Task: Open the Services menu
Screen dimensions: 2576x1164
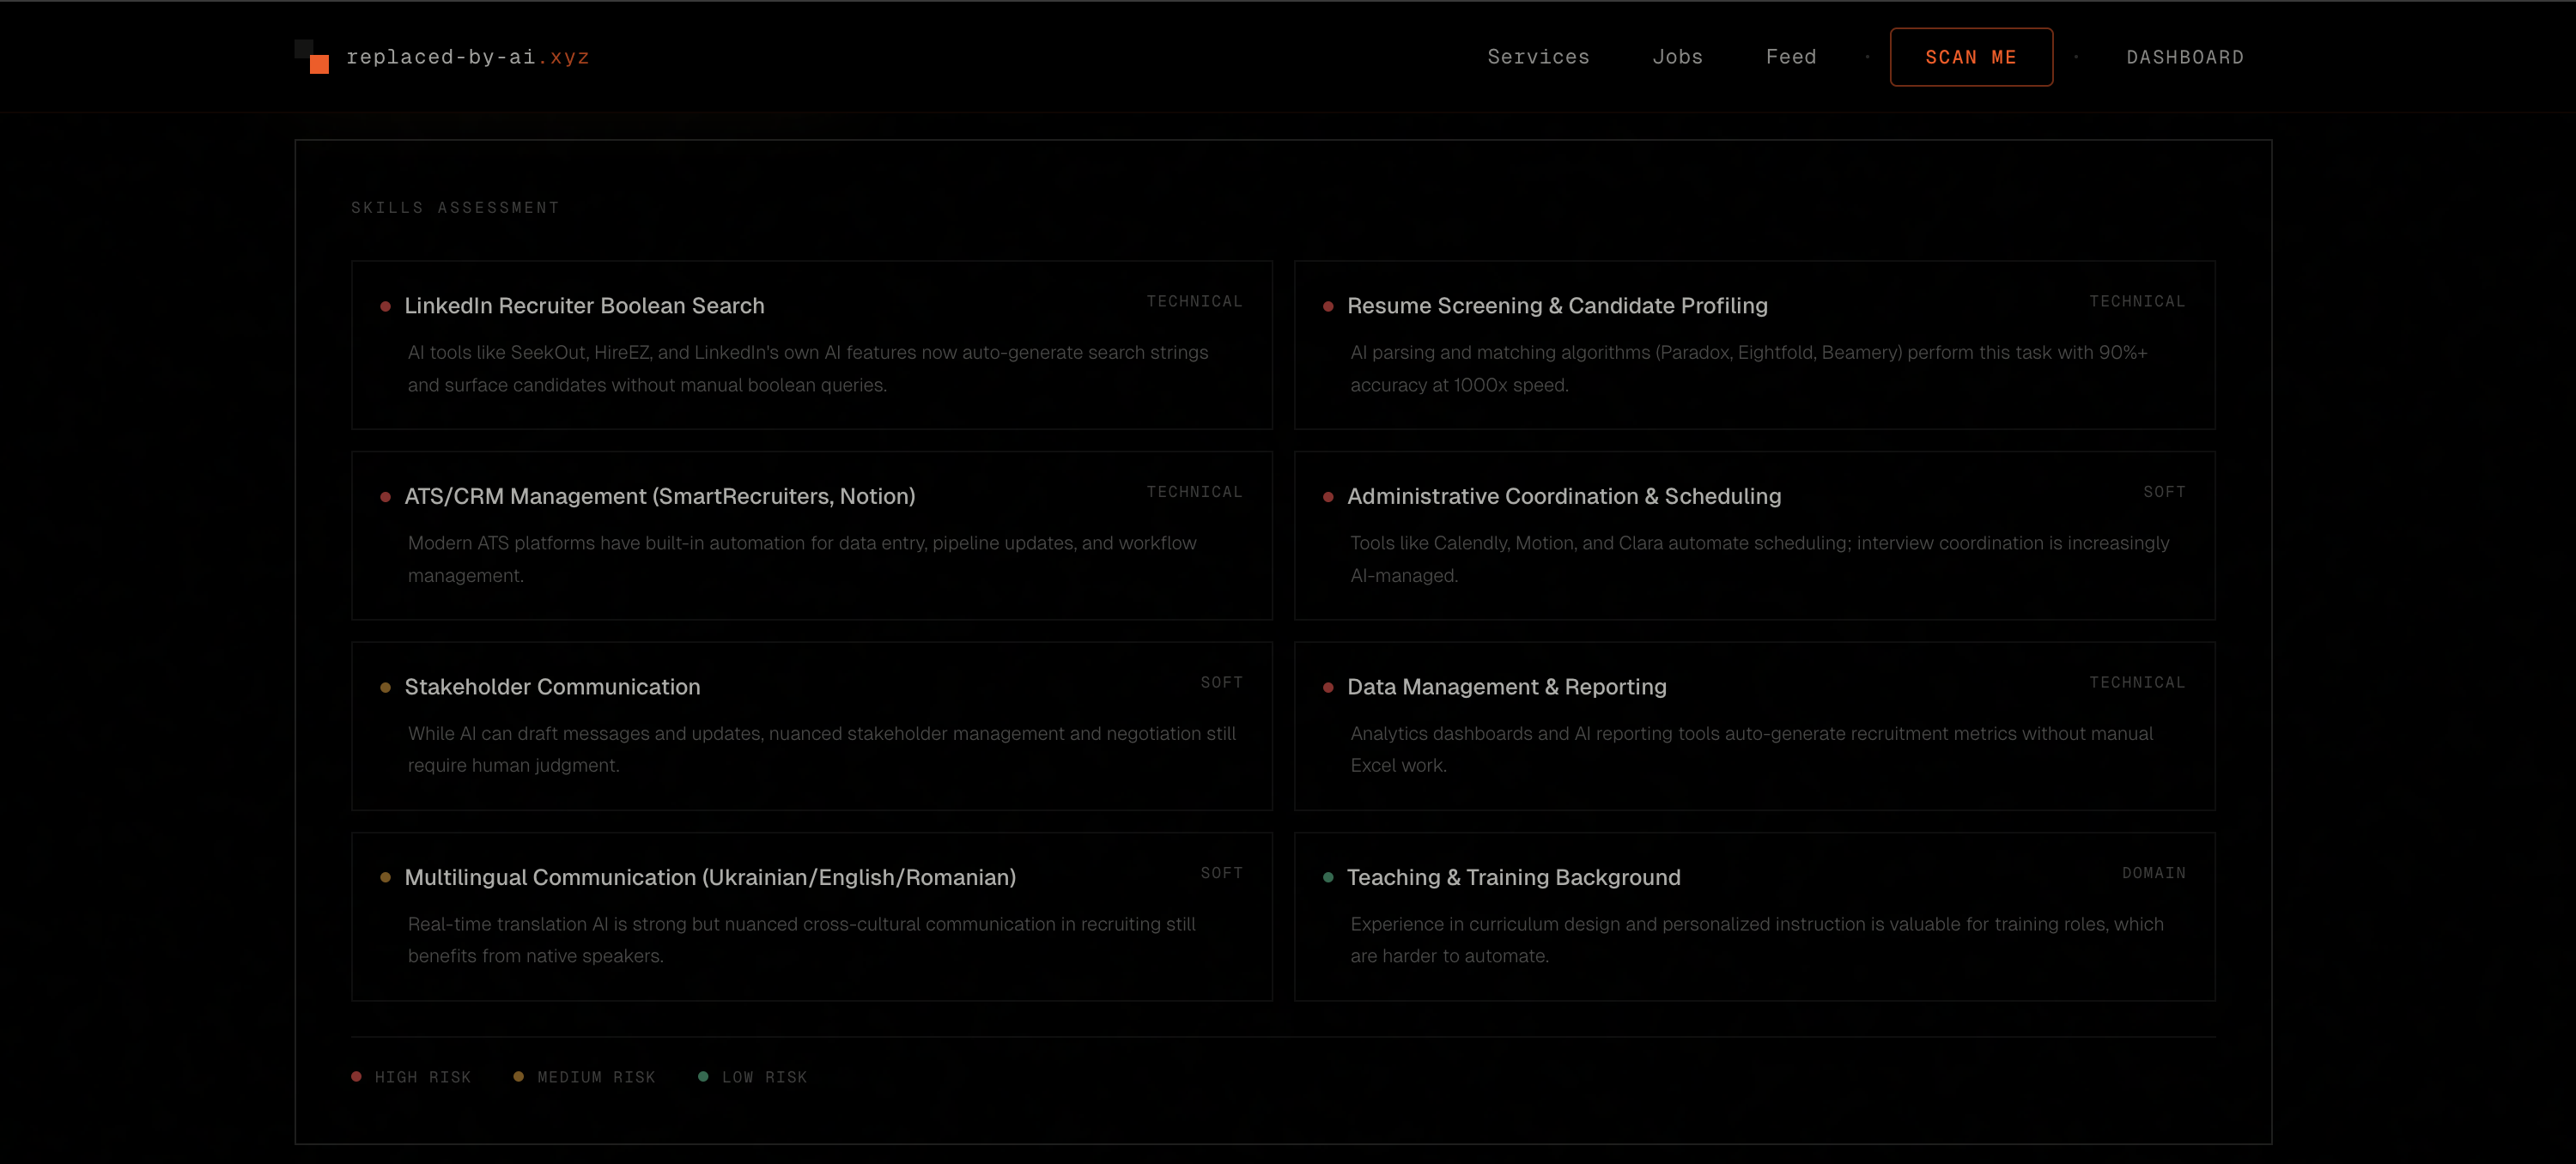Action: tap(1538, 57)
